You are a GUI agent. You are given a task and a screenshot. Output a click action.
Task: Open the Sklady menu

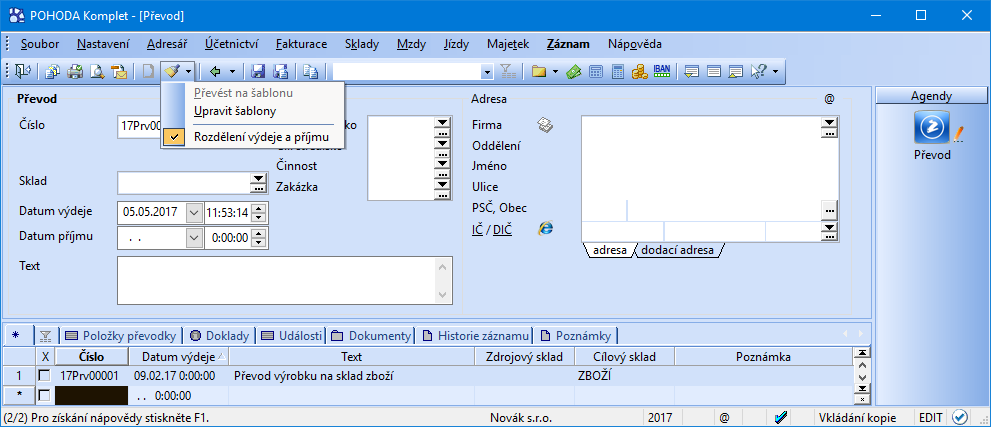click(x=362, y=44)
